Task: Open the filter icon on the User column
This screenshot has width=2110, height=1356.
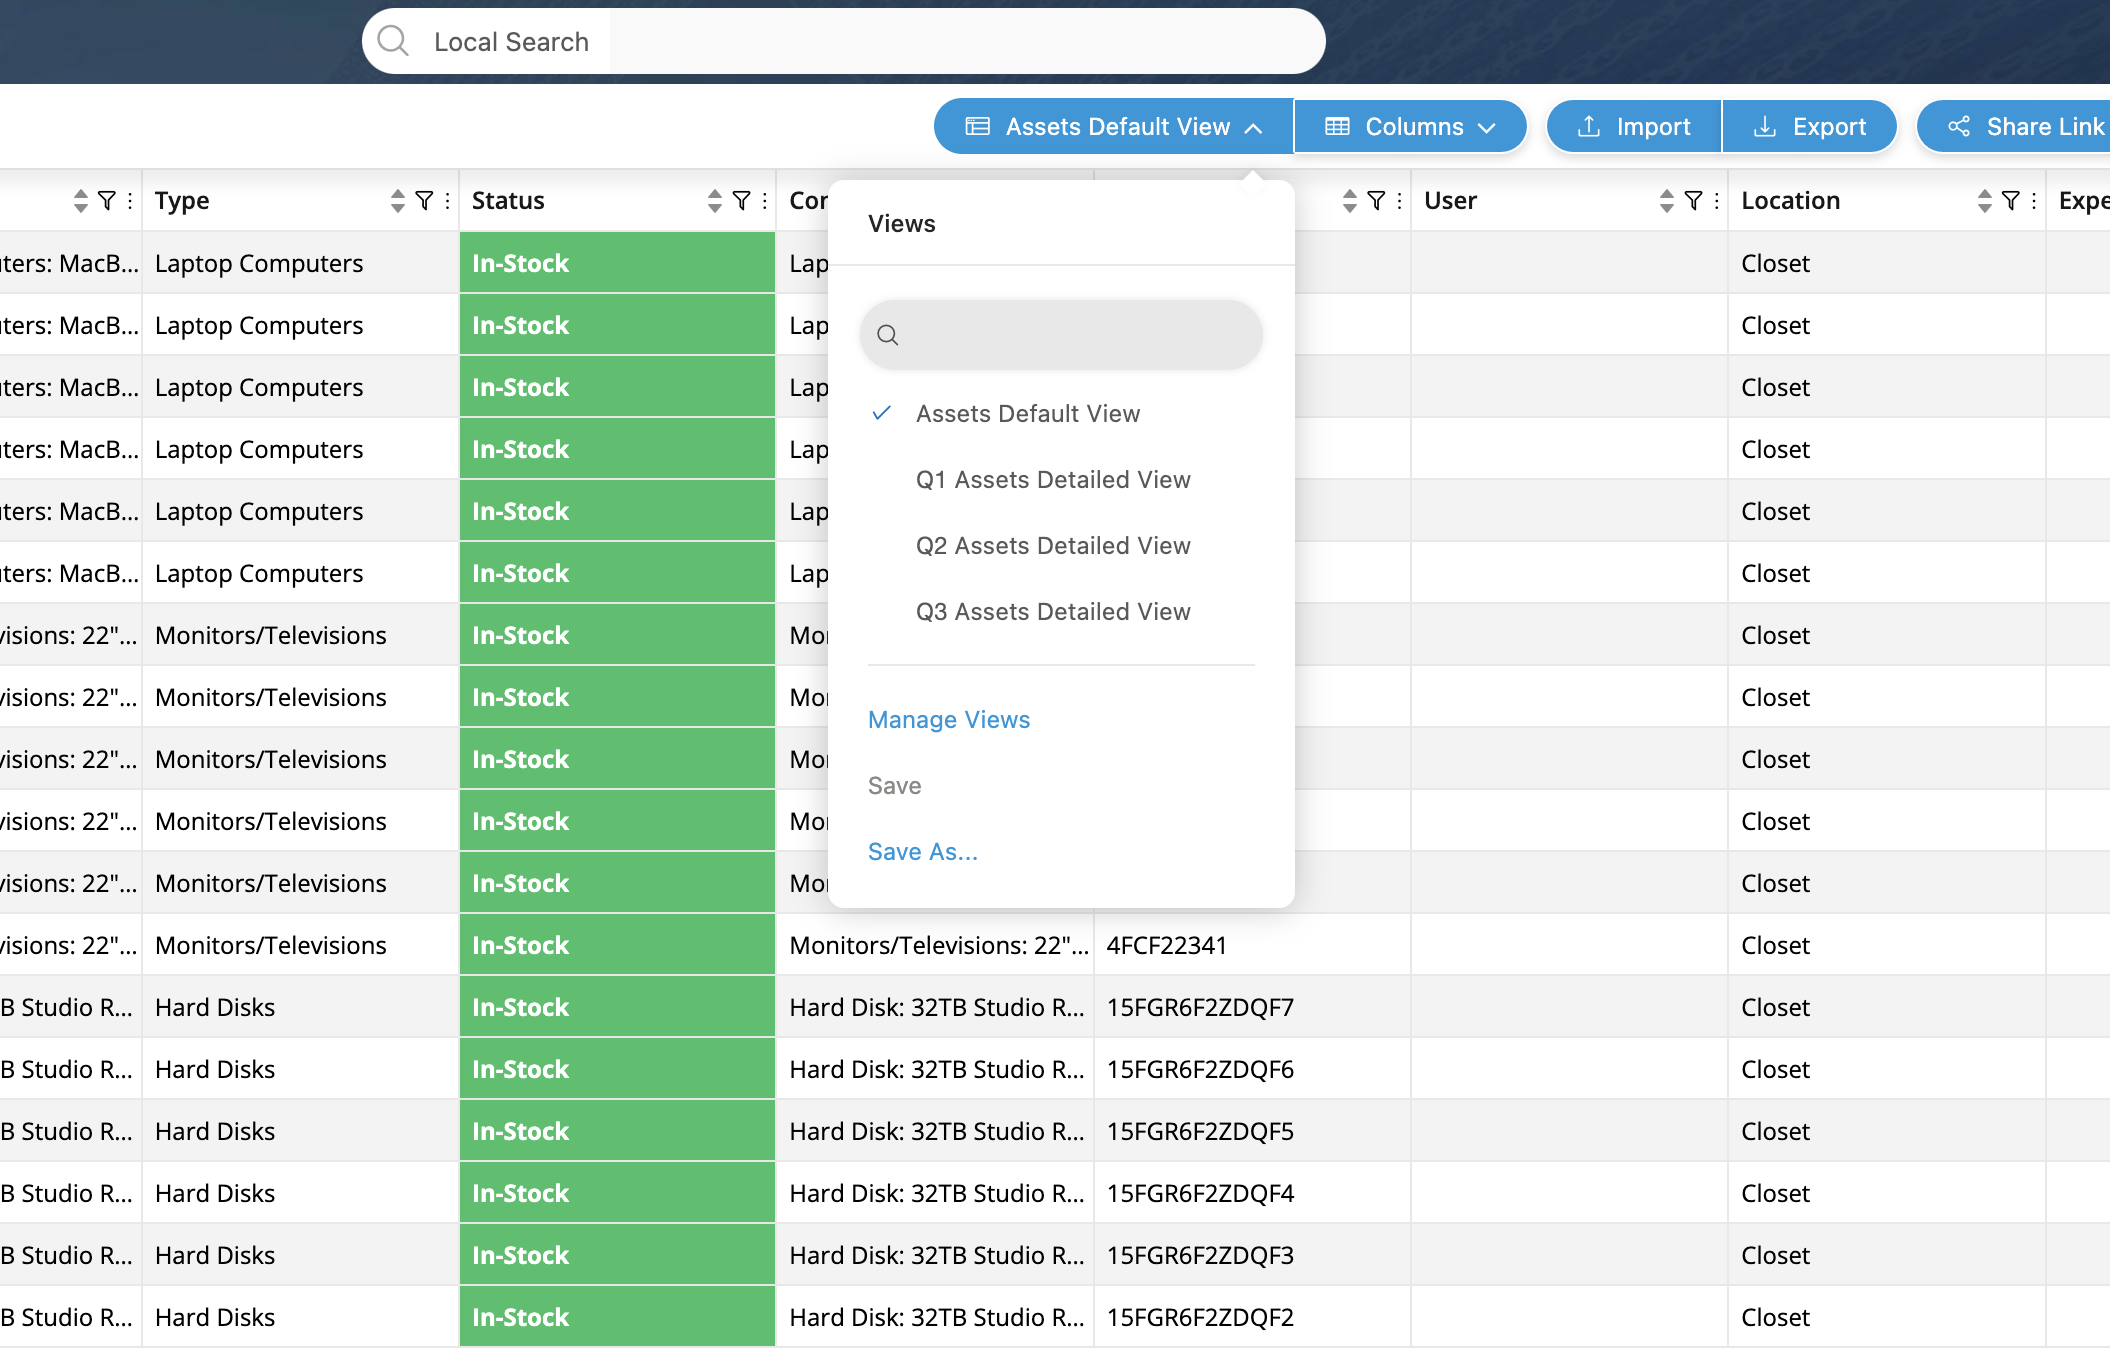Action: [x=1692, y=200]
